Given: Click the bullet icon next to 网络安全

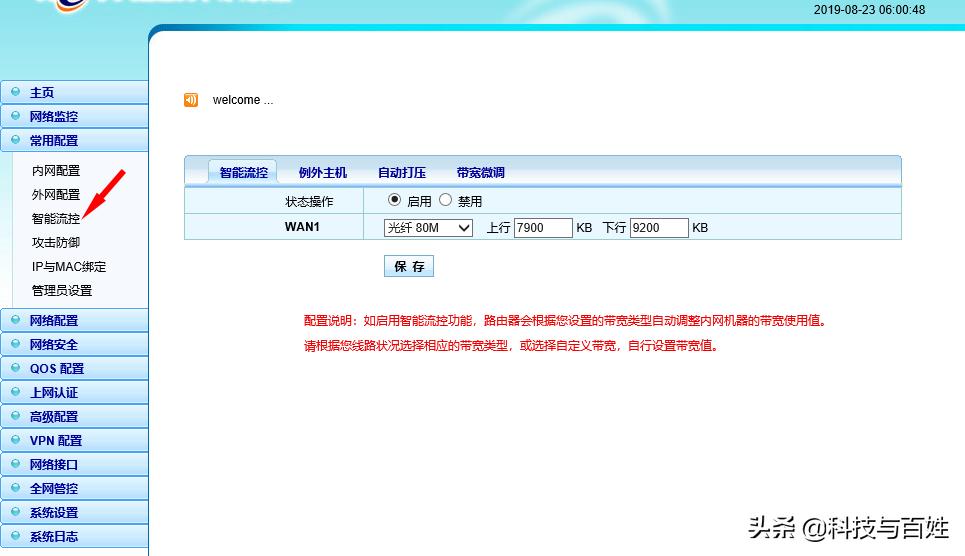Looking at the screenshot, I should coord(15,344).
